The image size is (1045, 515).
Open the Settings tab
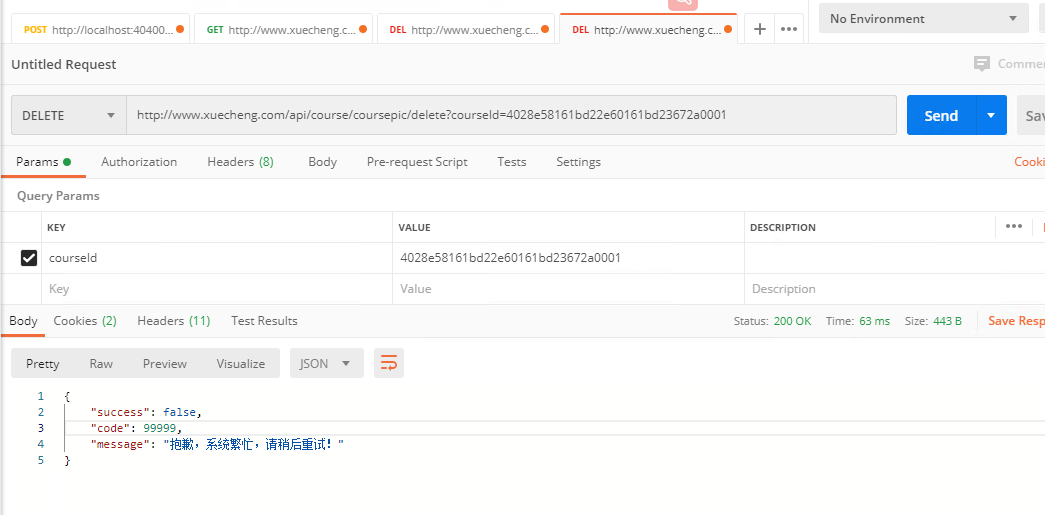578,162
